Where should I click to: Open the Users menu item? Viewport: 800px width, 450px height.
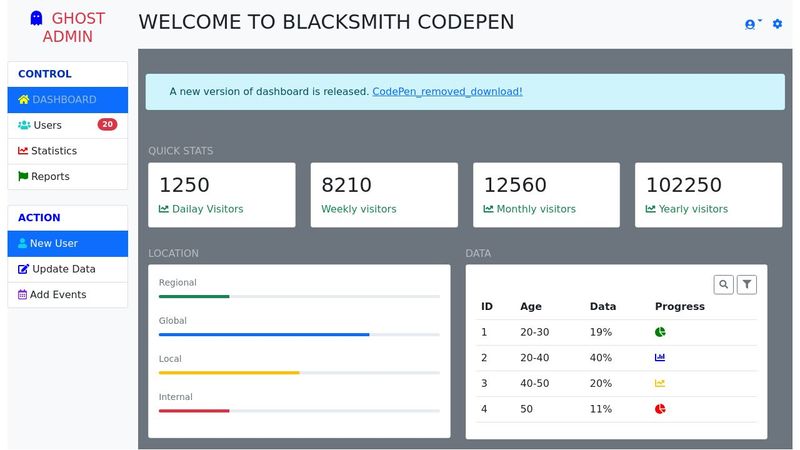point(47,125)
